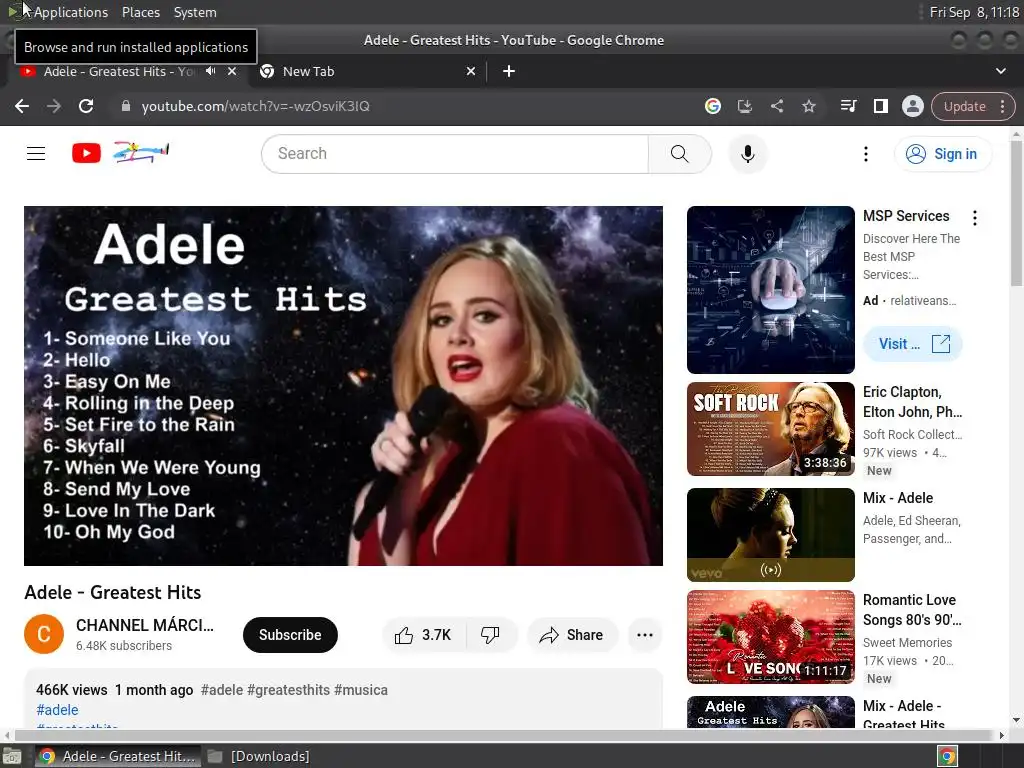Open the Applications menu

click(71, 12)
